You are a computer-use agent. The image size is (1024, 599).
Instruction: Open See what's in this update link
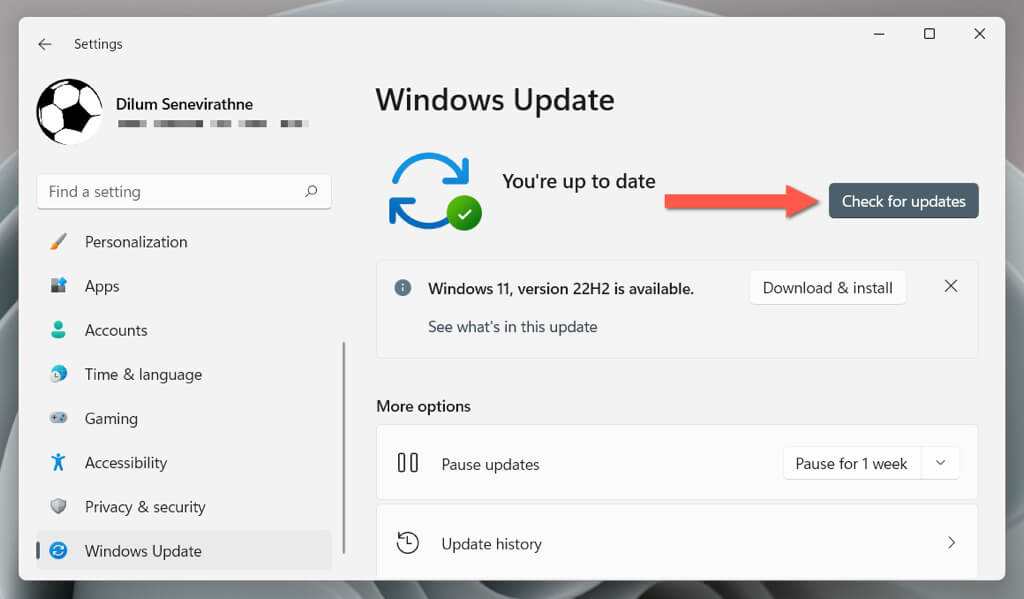click(x=513, y=327)
